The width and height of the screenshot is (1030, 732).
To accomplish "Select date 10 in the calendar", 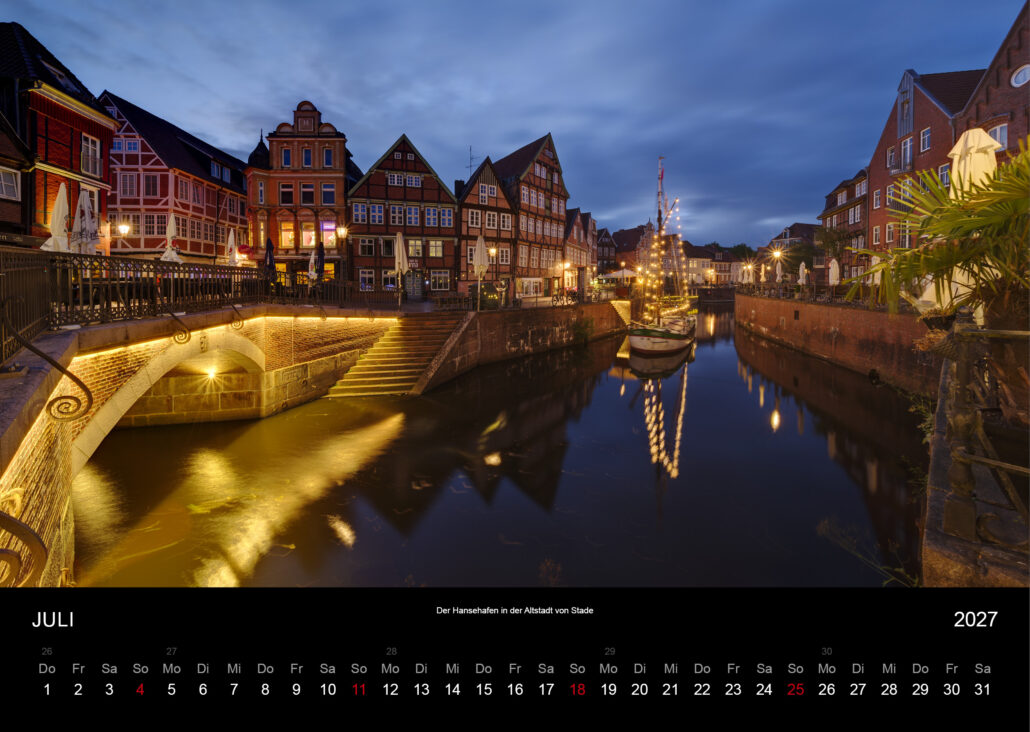I will click(x=328, y=689).
